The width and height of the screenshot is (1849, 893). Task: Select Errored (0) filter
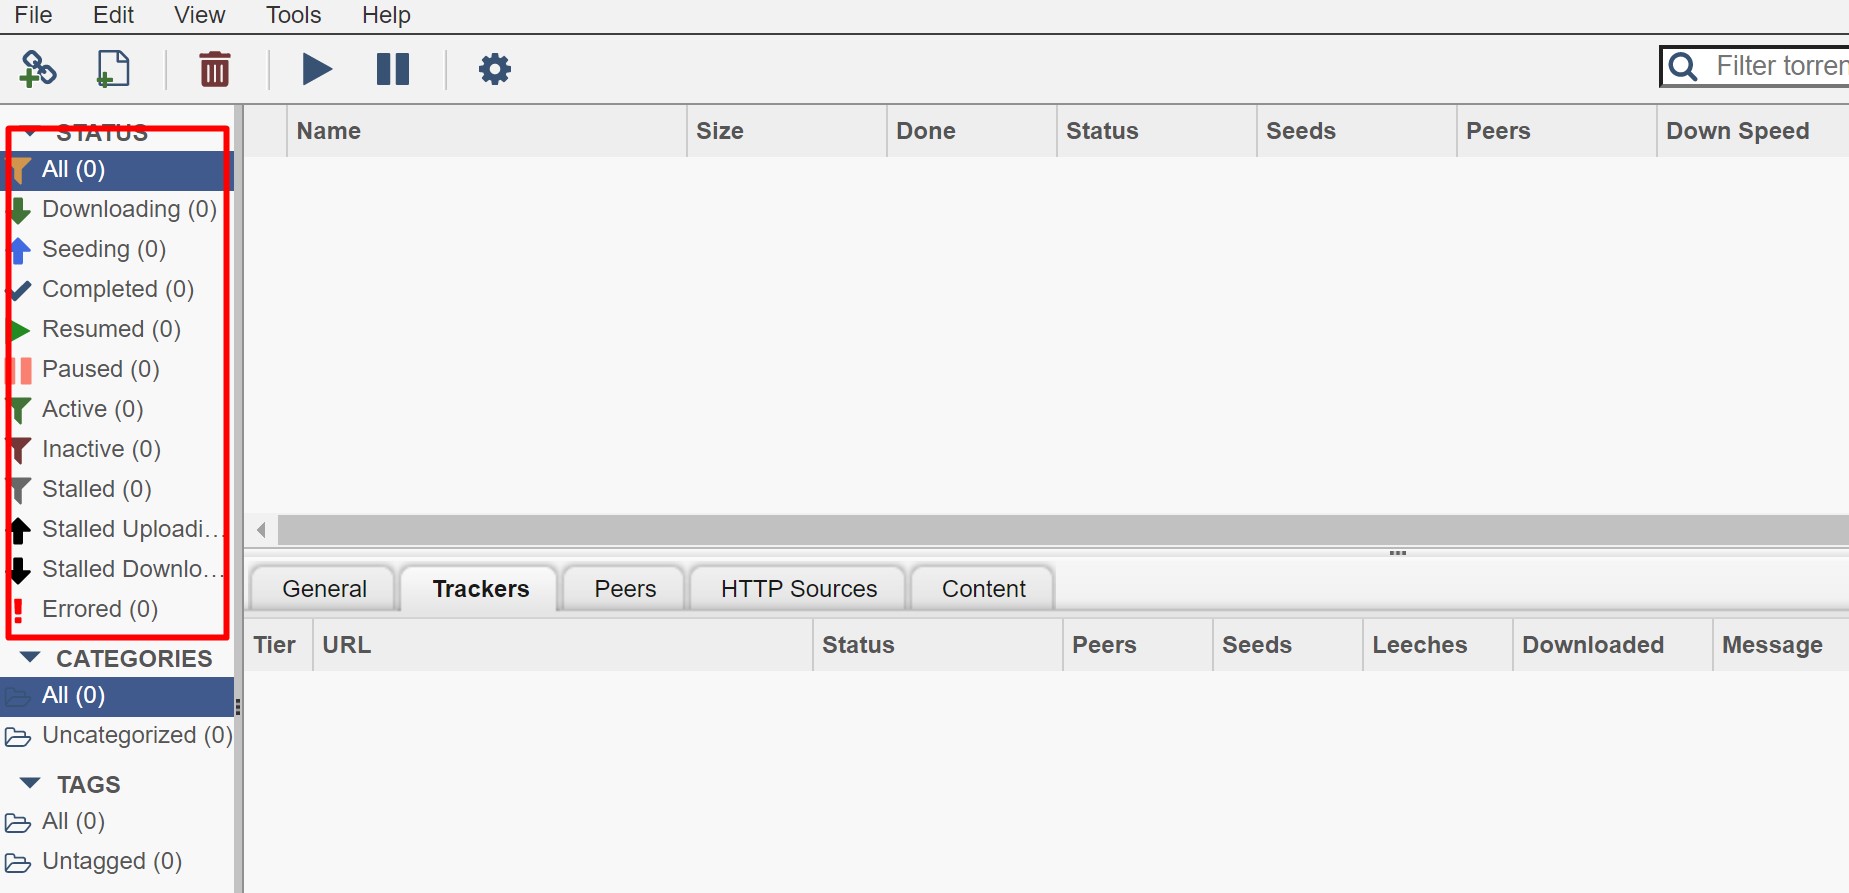point(117,610)
